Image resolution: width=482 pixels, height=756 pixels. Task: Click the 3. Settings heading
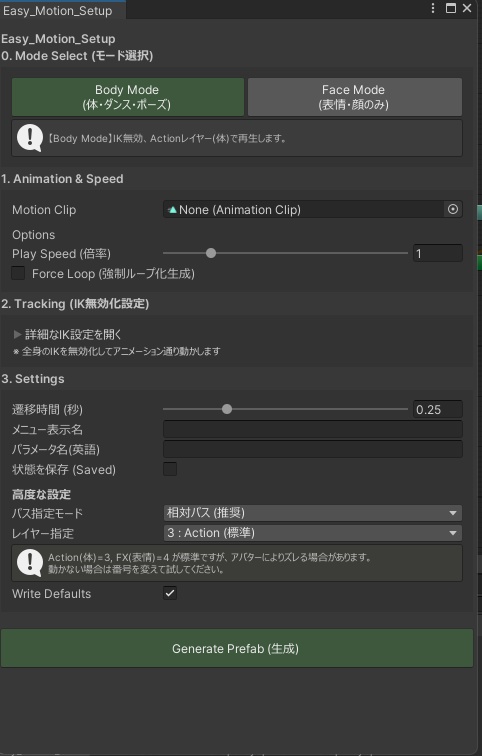coord(33,379)
